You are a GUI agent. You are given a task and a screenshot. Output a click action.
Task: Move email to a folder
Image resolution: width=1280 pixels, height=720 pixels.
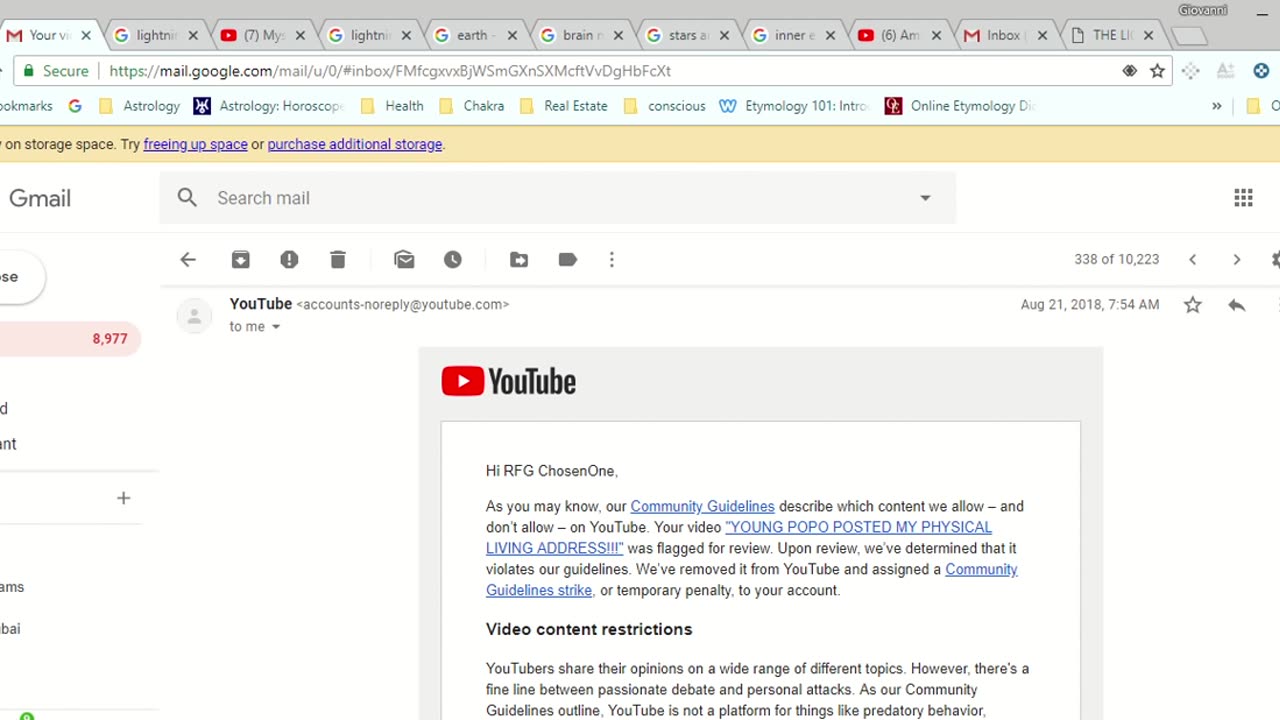[519, 260]
